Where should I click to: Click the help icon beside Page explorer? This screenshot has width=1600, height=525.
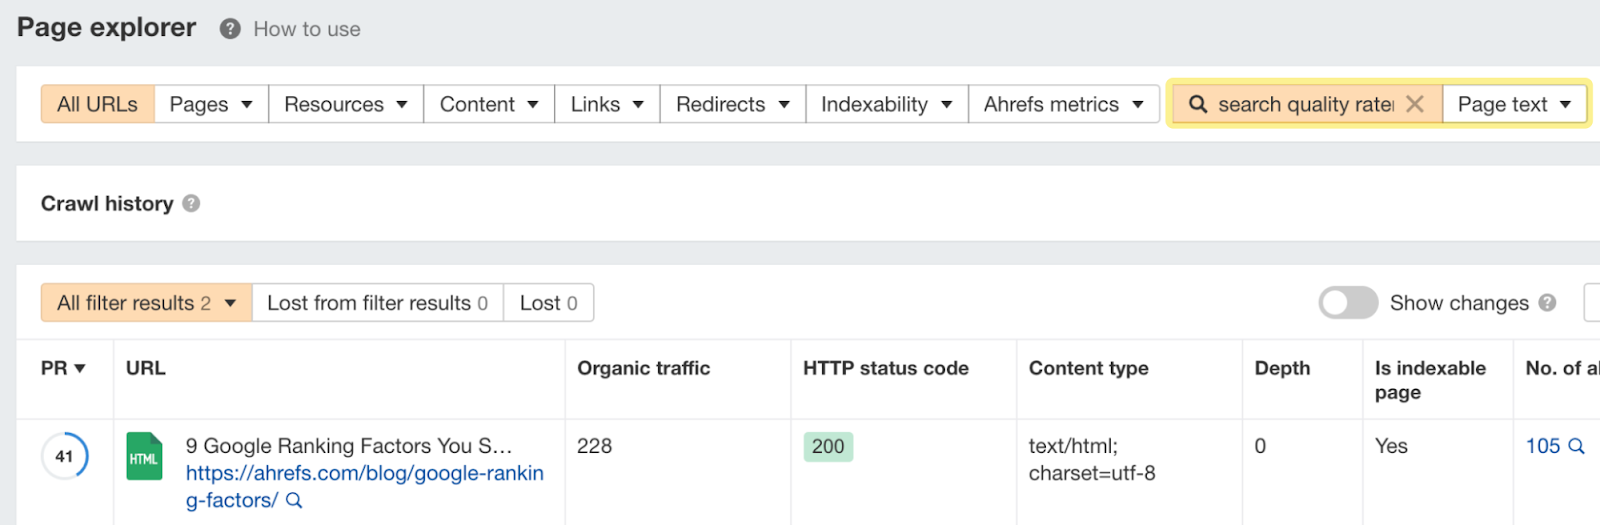(x=230, y=29)
